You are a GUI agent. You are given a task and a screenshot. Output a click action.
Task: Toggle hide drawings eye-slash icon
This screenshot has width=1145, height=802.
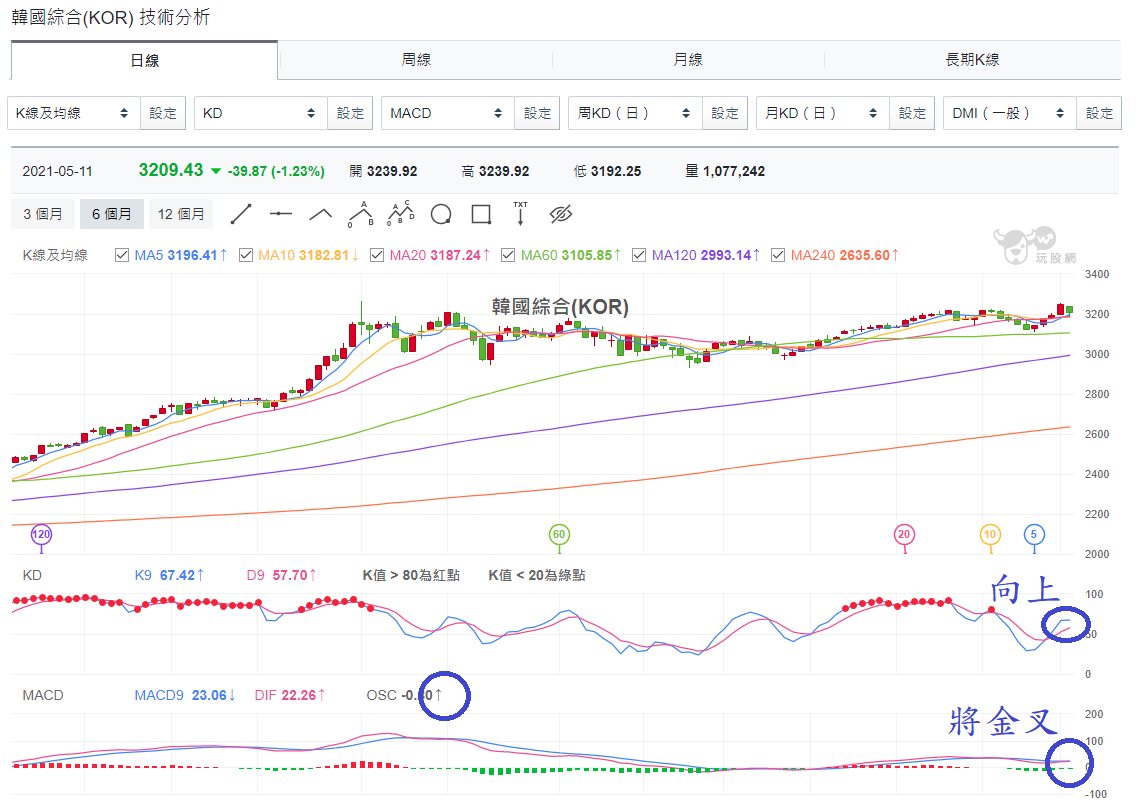(560, 214)
